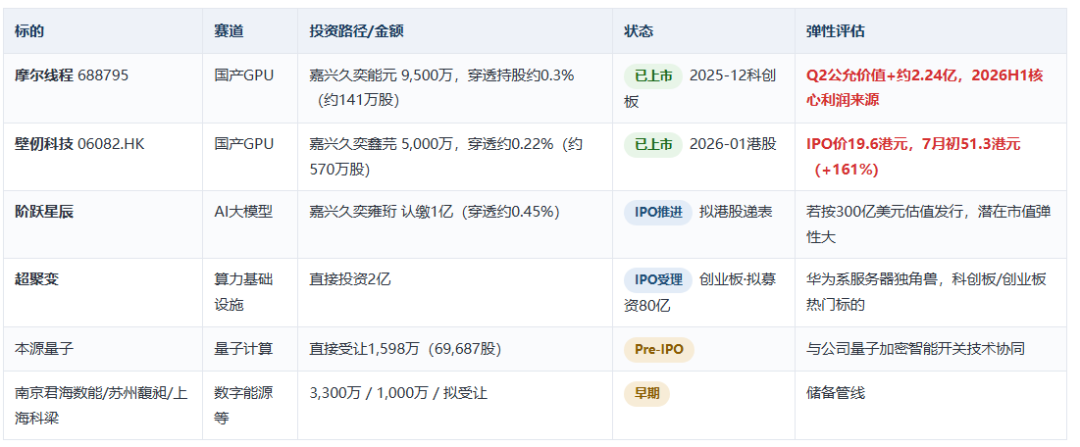This screenshot has width=1080, height=447.
Task: Click the 储备管线 cell
Action: pos(931,406)
